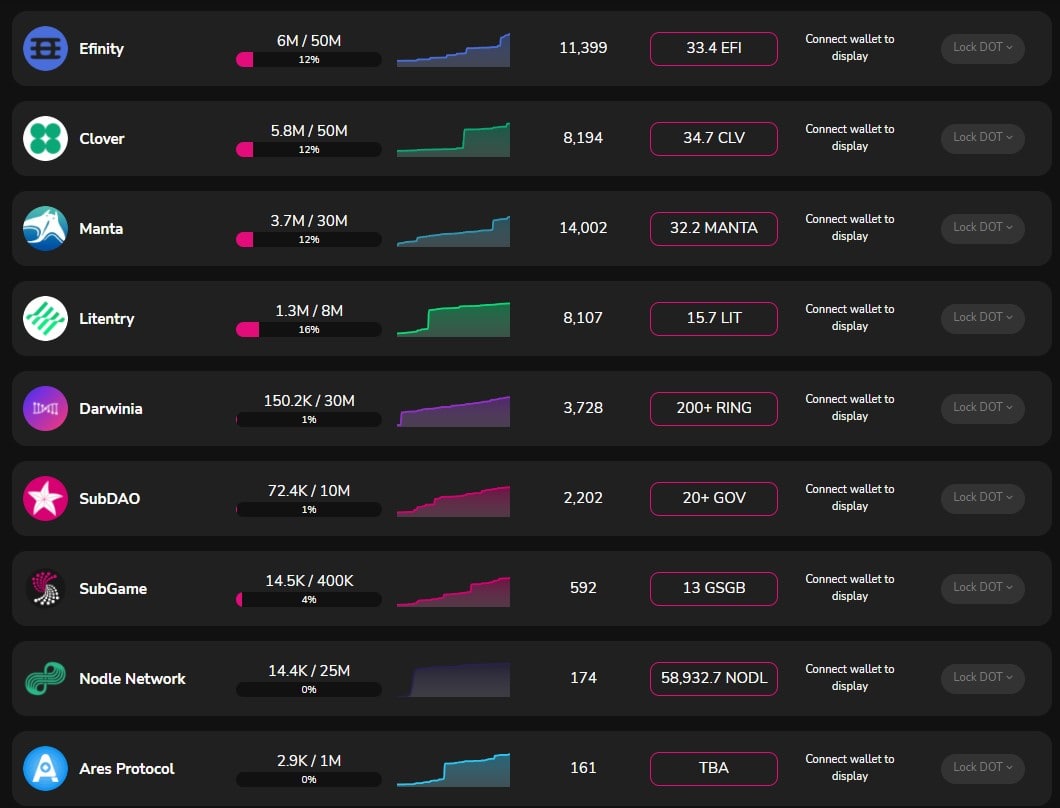Open SubDAO's pink contribution trend chart
Viewport: 1060px width, 808px height.
pos(453,500)
